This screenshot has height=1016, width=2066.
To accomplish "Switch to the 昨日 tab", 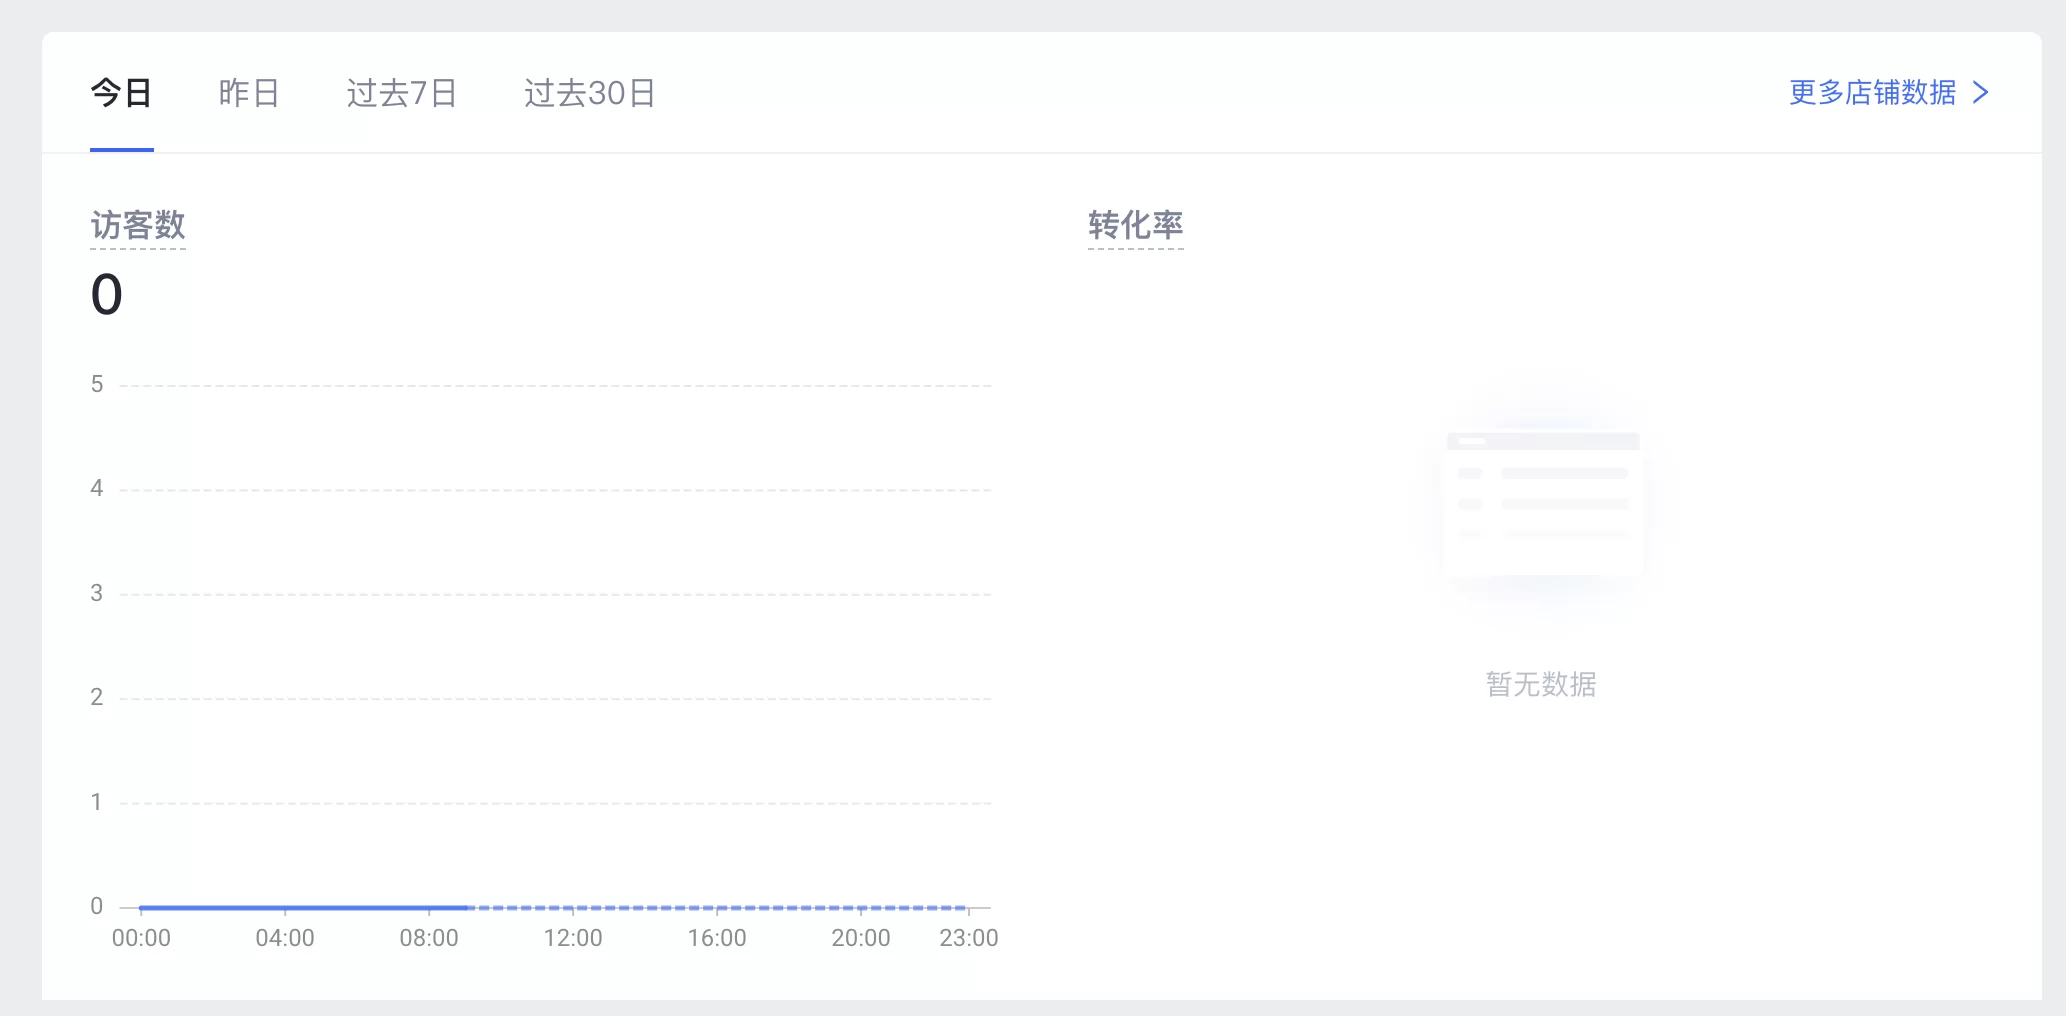I will point(249,93).
